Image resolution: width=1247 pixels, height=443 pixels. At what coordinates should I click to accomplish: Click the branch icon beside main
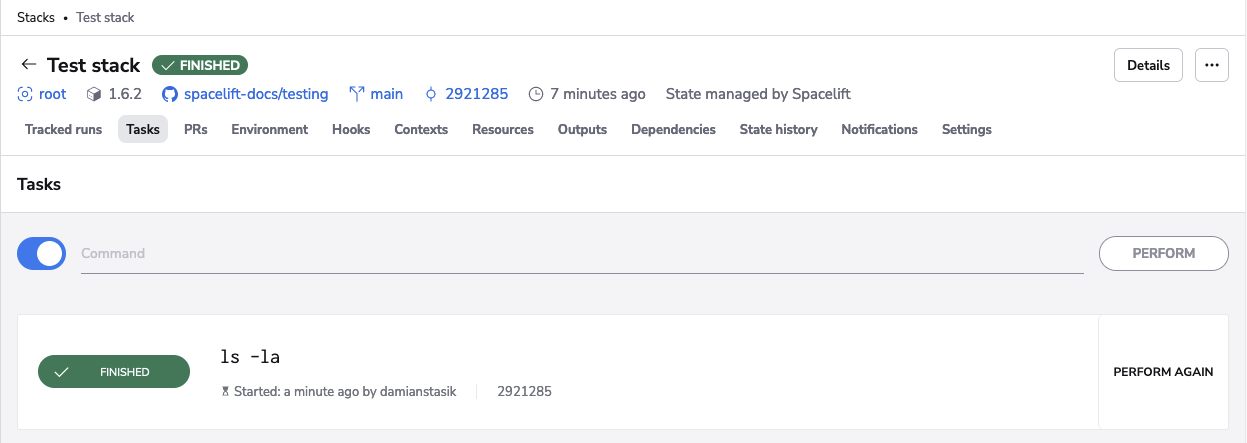click(356, 94)
